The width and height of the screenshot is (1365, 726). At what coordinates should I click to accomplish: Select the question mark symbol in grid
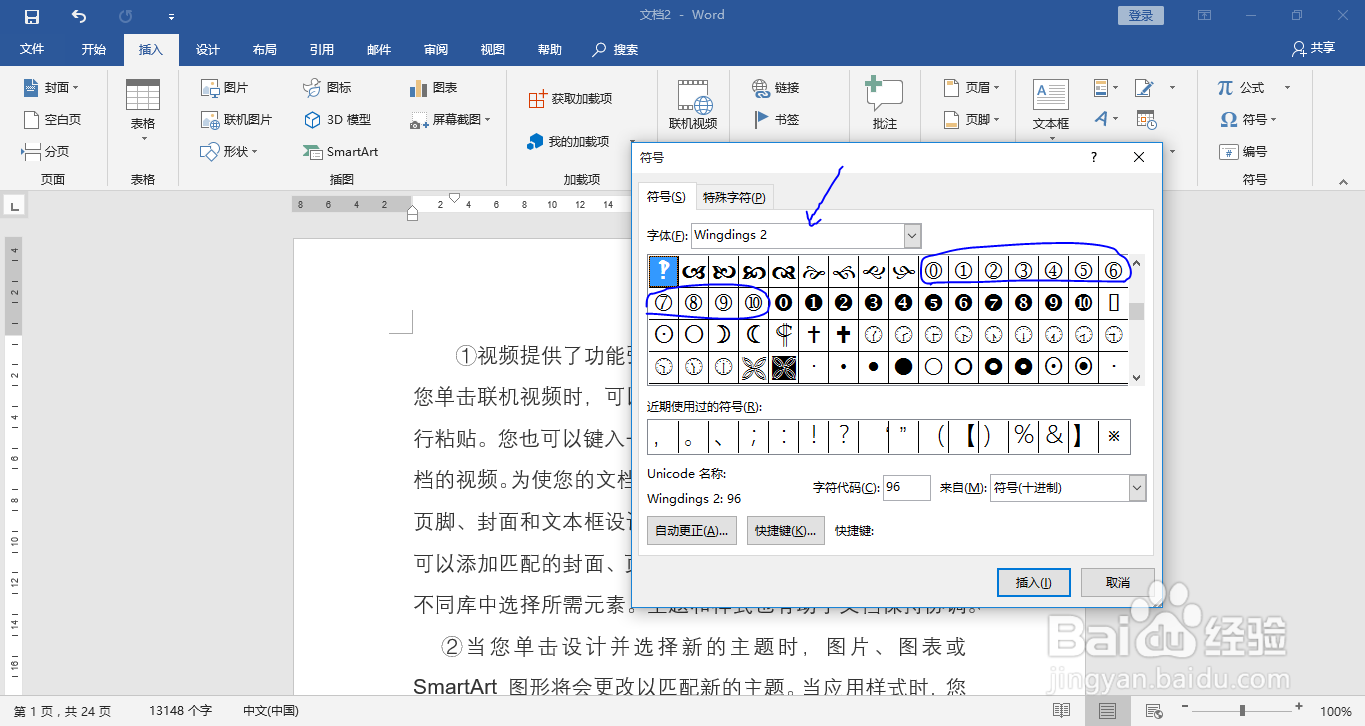pyautogui.click(x=663, y=271)
